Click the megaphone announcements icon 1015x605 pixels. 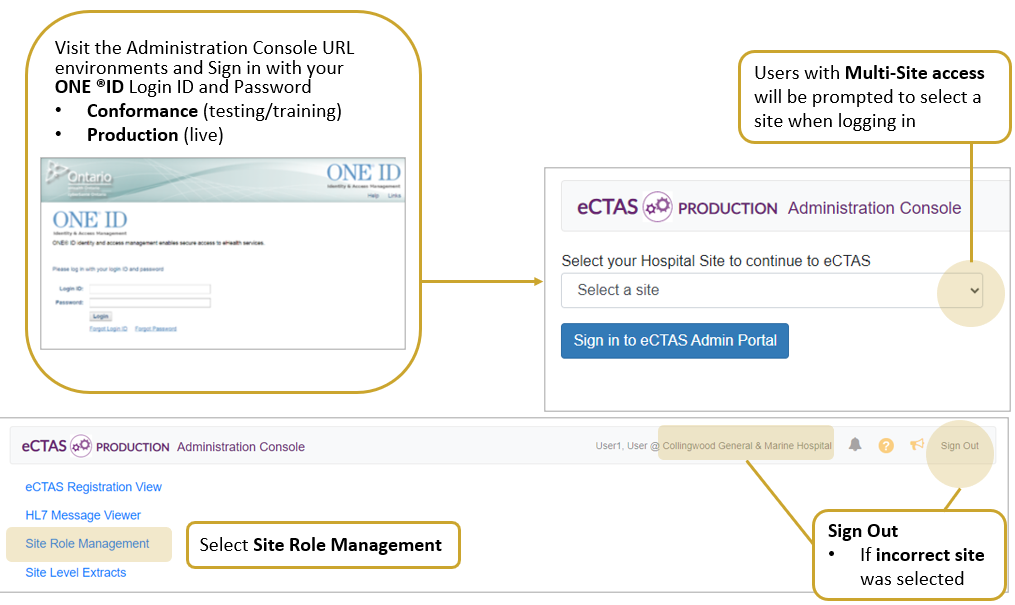pyautogui.click(x=916, y=445)
